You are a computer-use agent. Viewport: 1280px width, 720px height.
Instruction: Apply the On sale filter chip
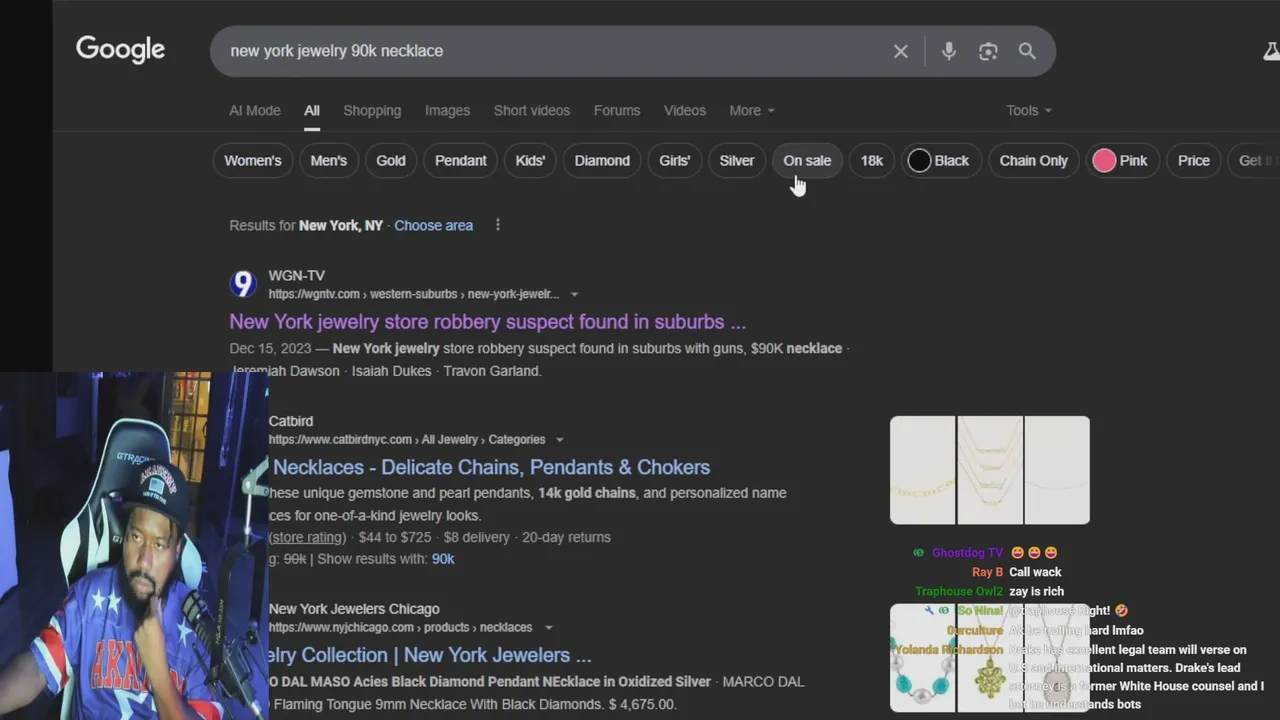[807, 160]
